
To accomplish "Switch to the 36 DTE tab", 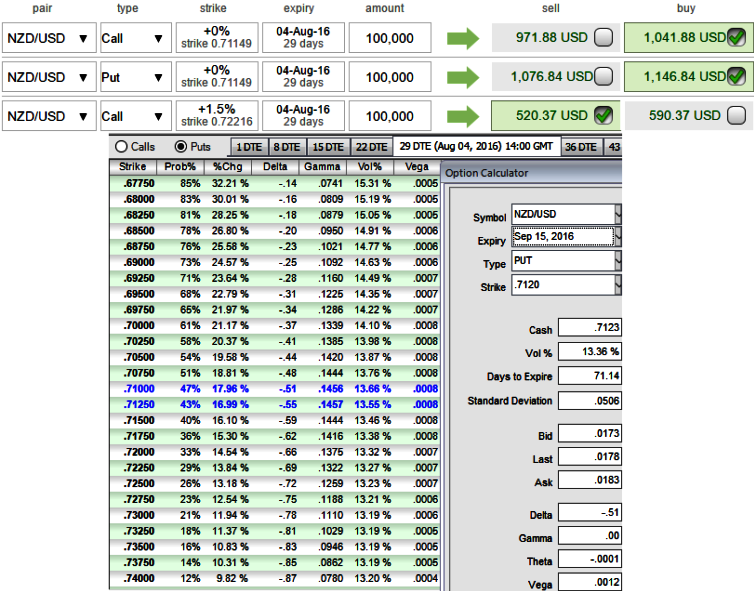I will (x=579, y=147).
